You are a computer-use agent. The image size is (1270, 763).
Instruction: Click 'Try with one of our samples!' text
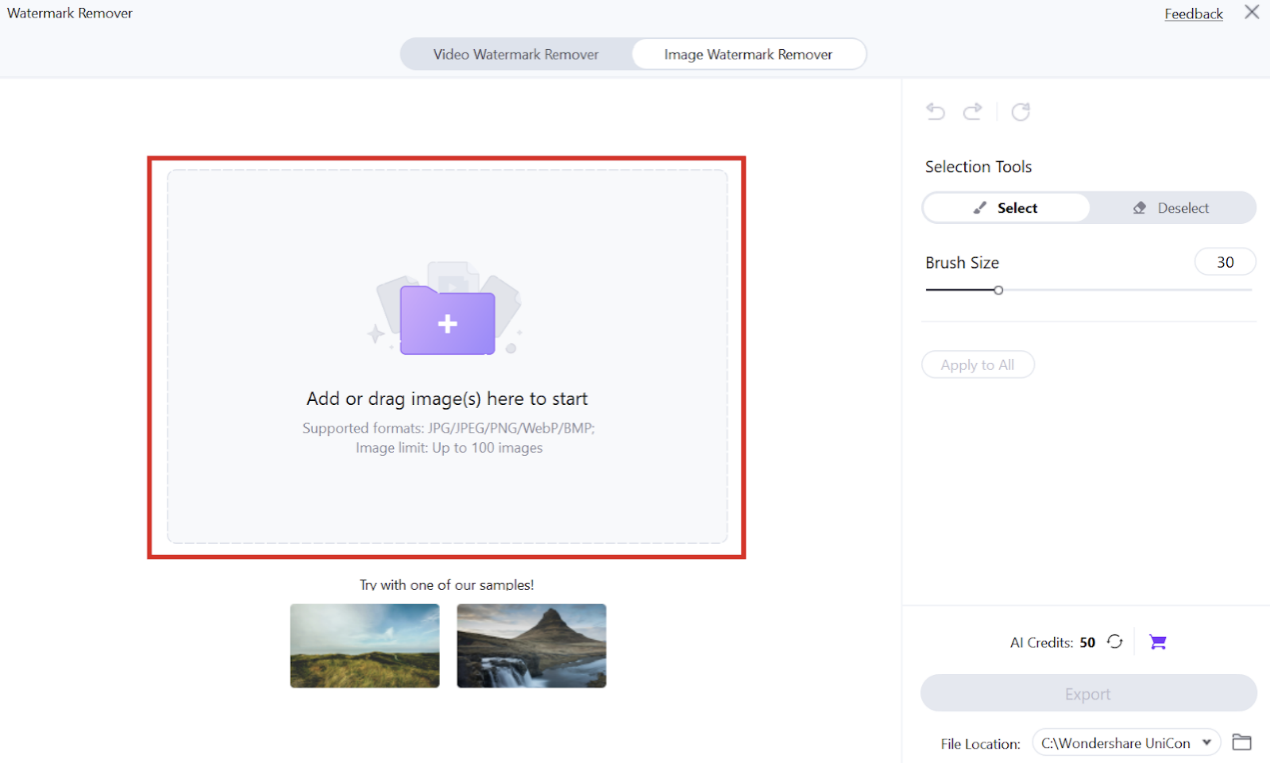(x=447, y=585)
